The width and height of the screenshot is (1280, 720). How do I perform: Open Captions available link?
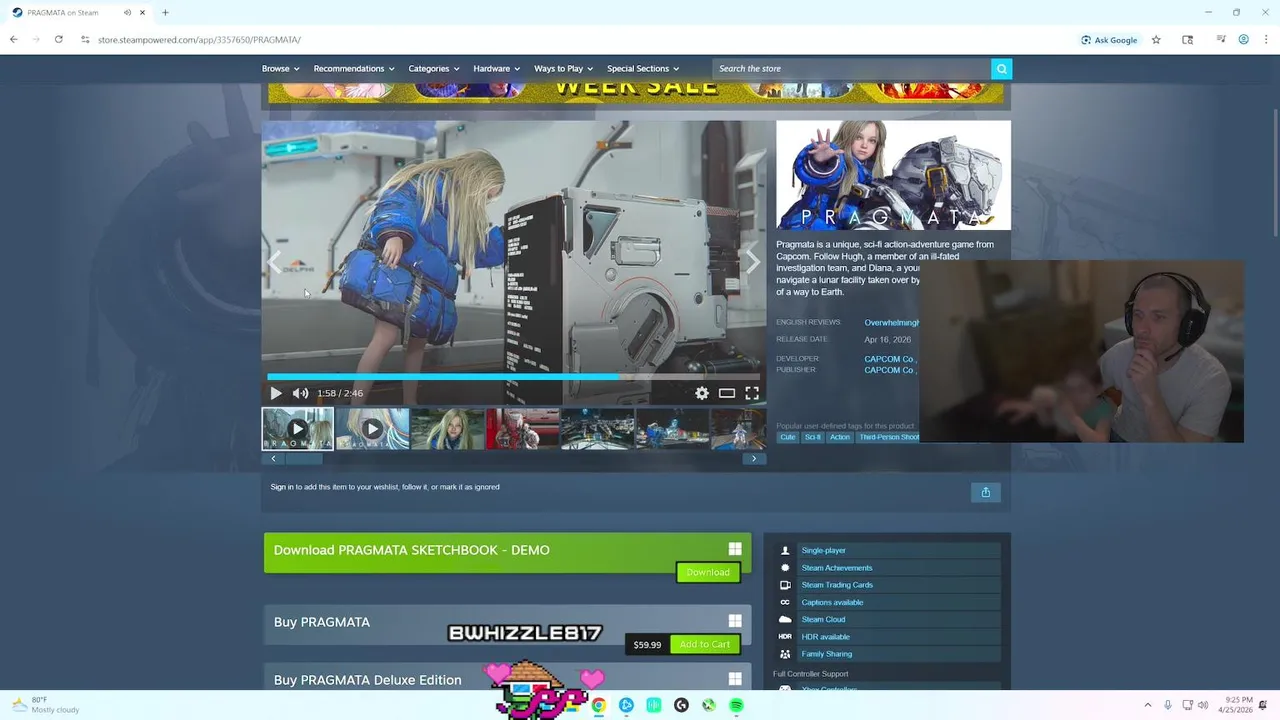832,602
